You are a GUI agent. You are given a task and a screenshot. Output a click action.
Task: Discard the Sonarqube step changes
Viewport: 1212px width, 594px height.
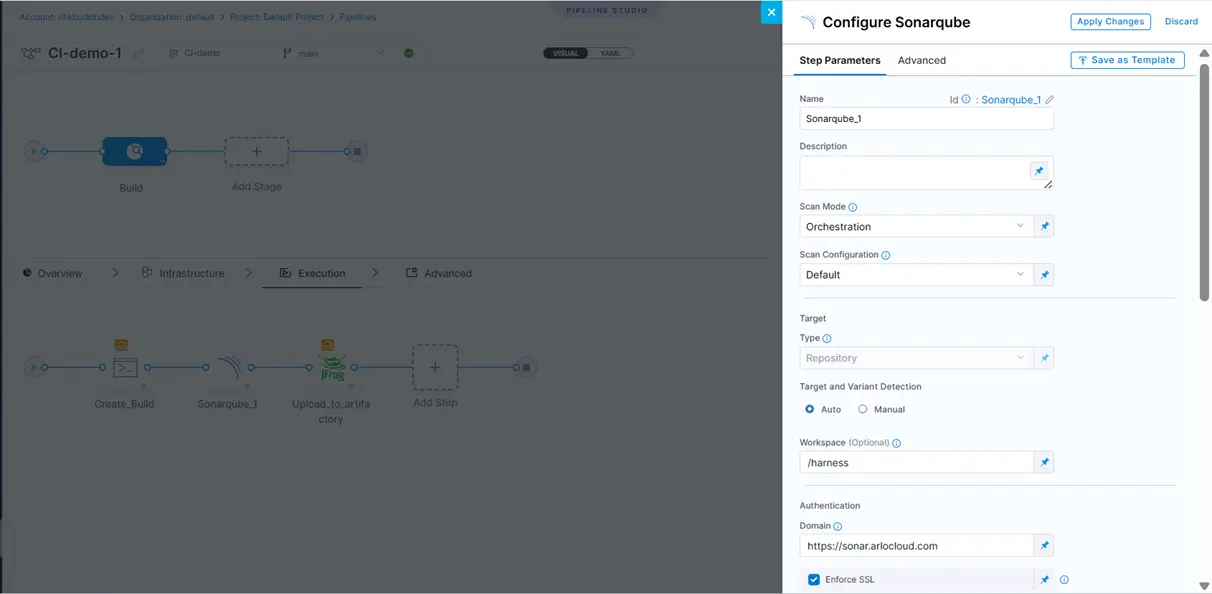pos(1181,21)
